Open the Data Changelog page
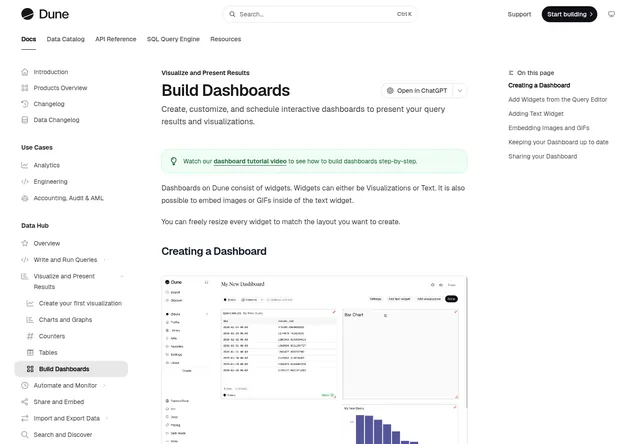This screenshot has height=444, width=640. [x=56, y=120]
